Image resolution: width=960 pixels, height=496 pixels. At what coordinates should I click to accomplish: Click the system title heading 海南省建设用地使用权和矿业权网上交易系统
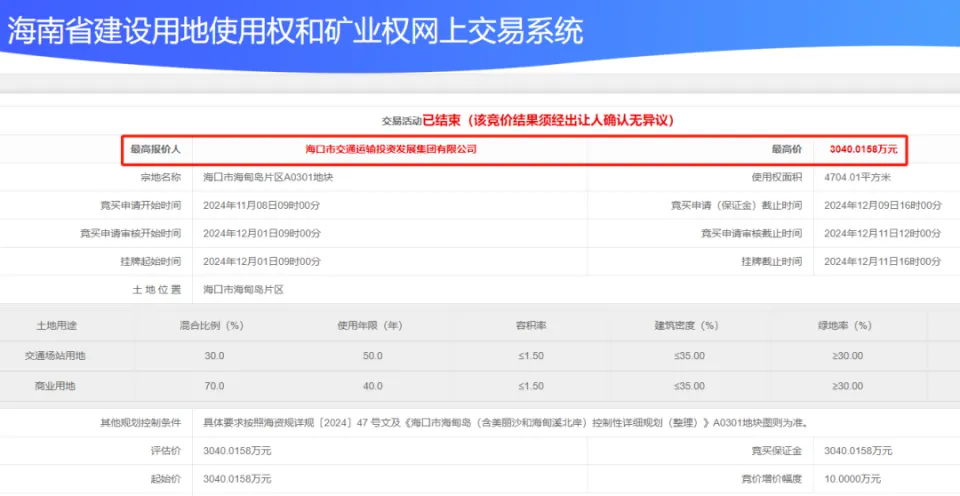[x=295, y=32]
